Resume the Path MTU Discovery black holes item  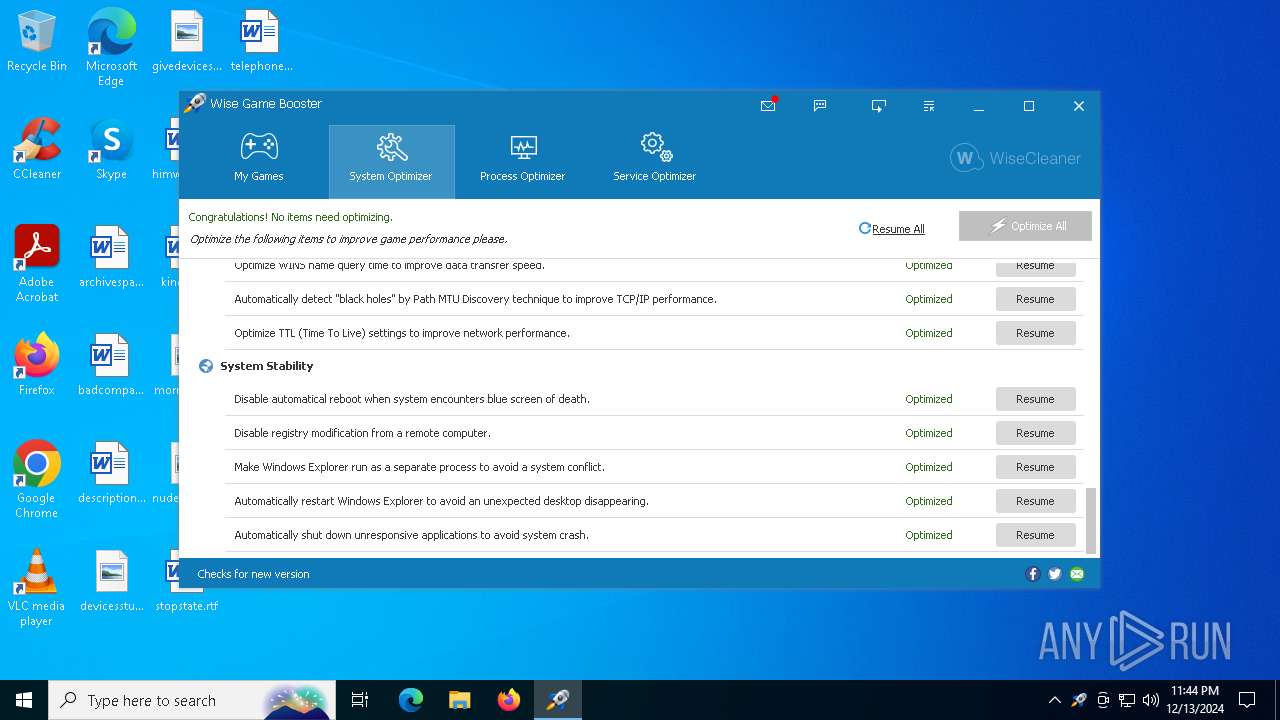click(x=1035, y=299)
